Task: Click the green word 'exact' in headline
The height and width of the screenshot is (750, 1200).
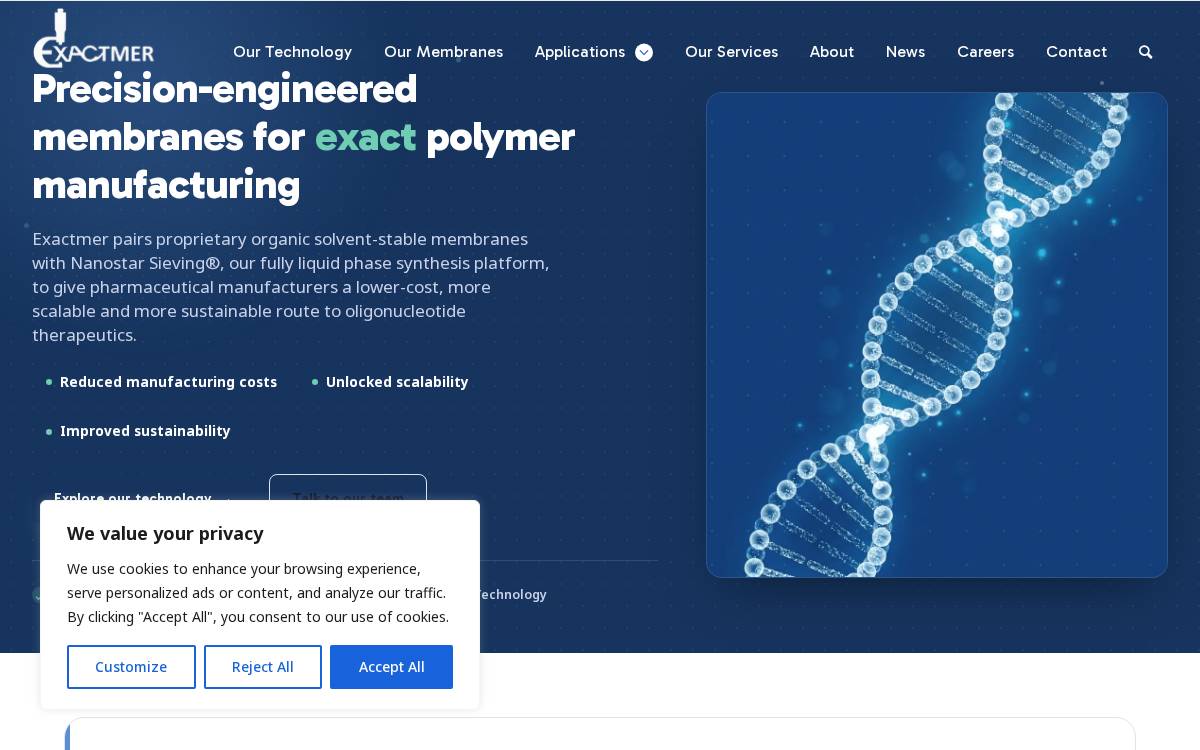Action: click(366, 137)
